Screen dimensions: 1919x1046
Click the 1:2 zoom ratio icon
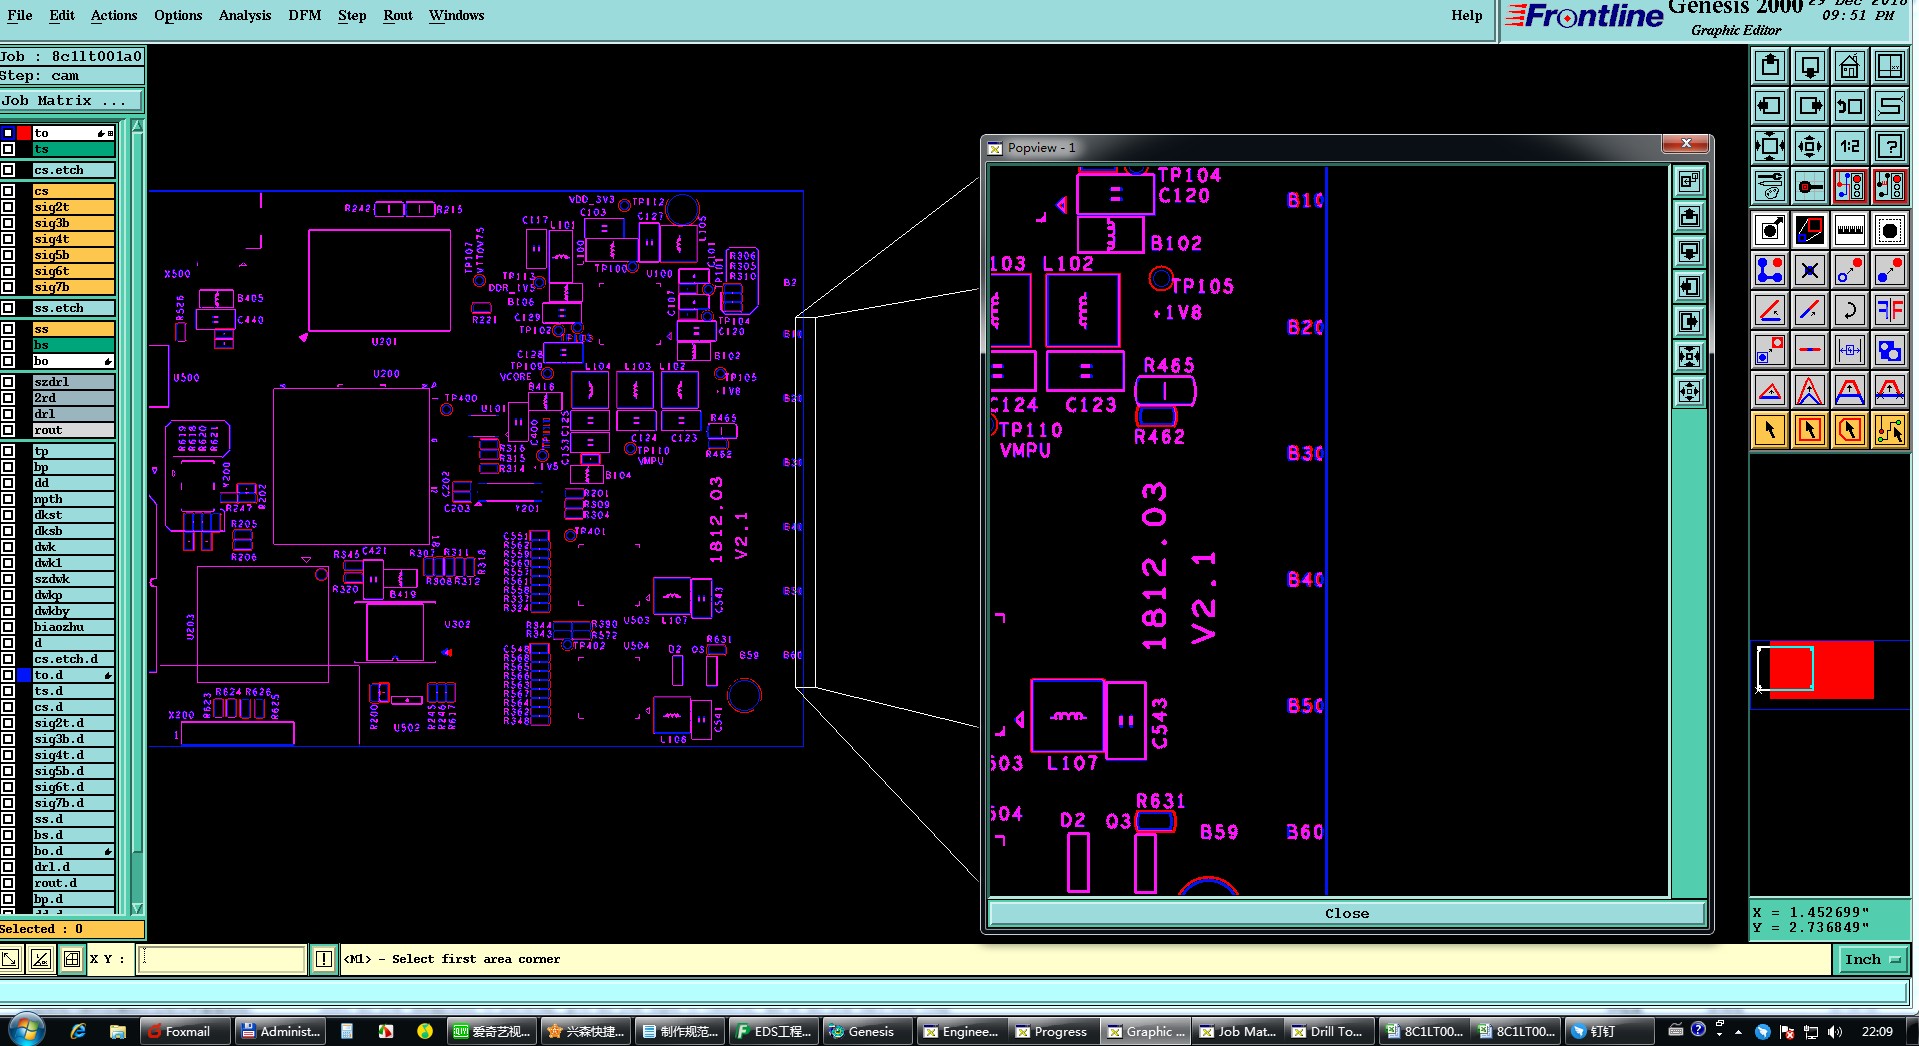click(1850, 146)
